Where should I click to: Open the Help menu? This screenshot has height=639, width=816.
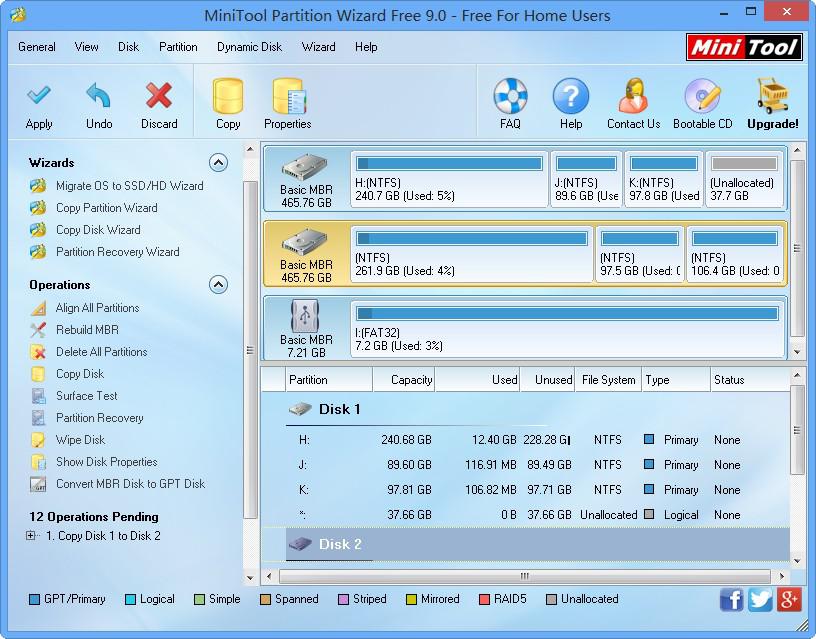(x=366, y=47)
